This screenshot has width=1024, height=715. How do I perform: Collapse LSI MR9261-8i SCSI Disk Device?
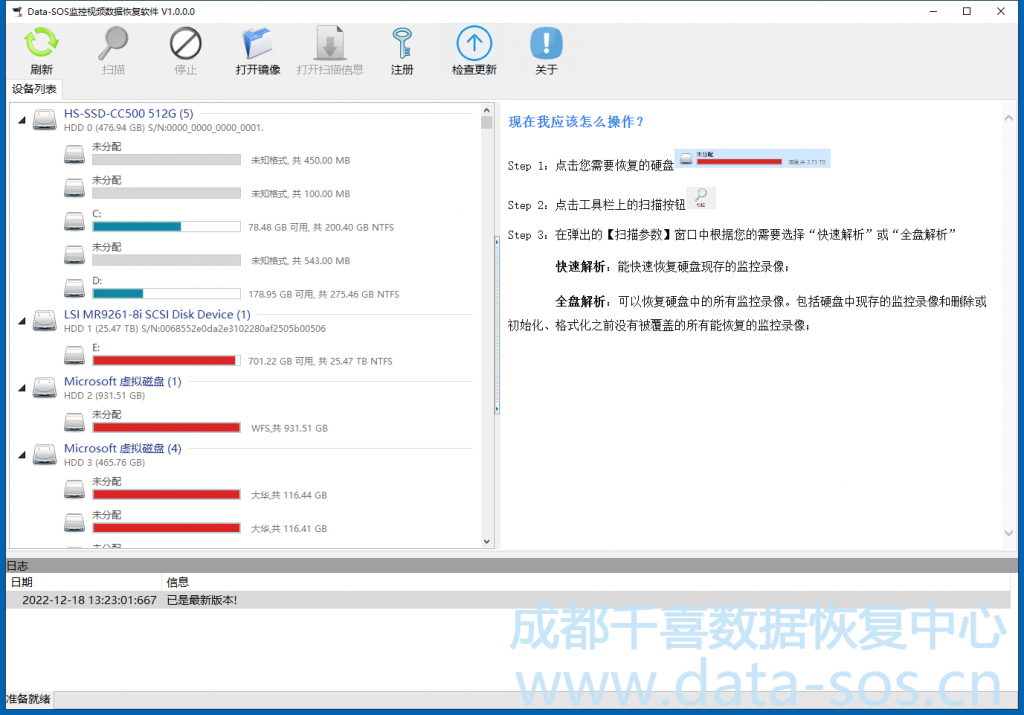(x=22, y=320)
